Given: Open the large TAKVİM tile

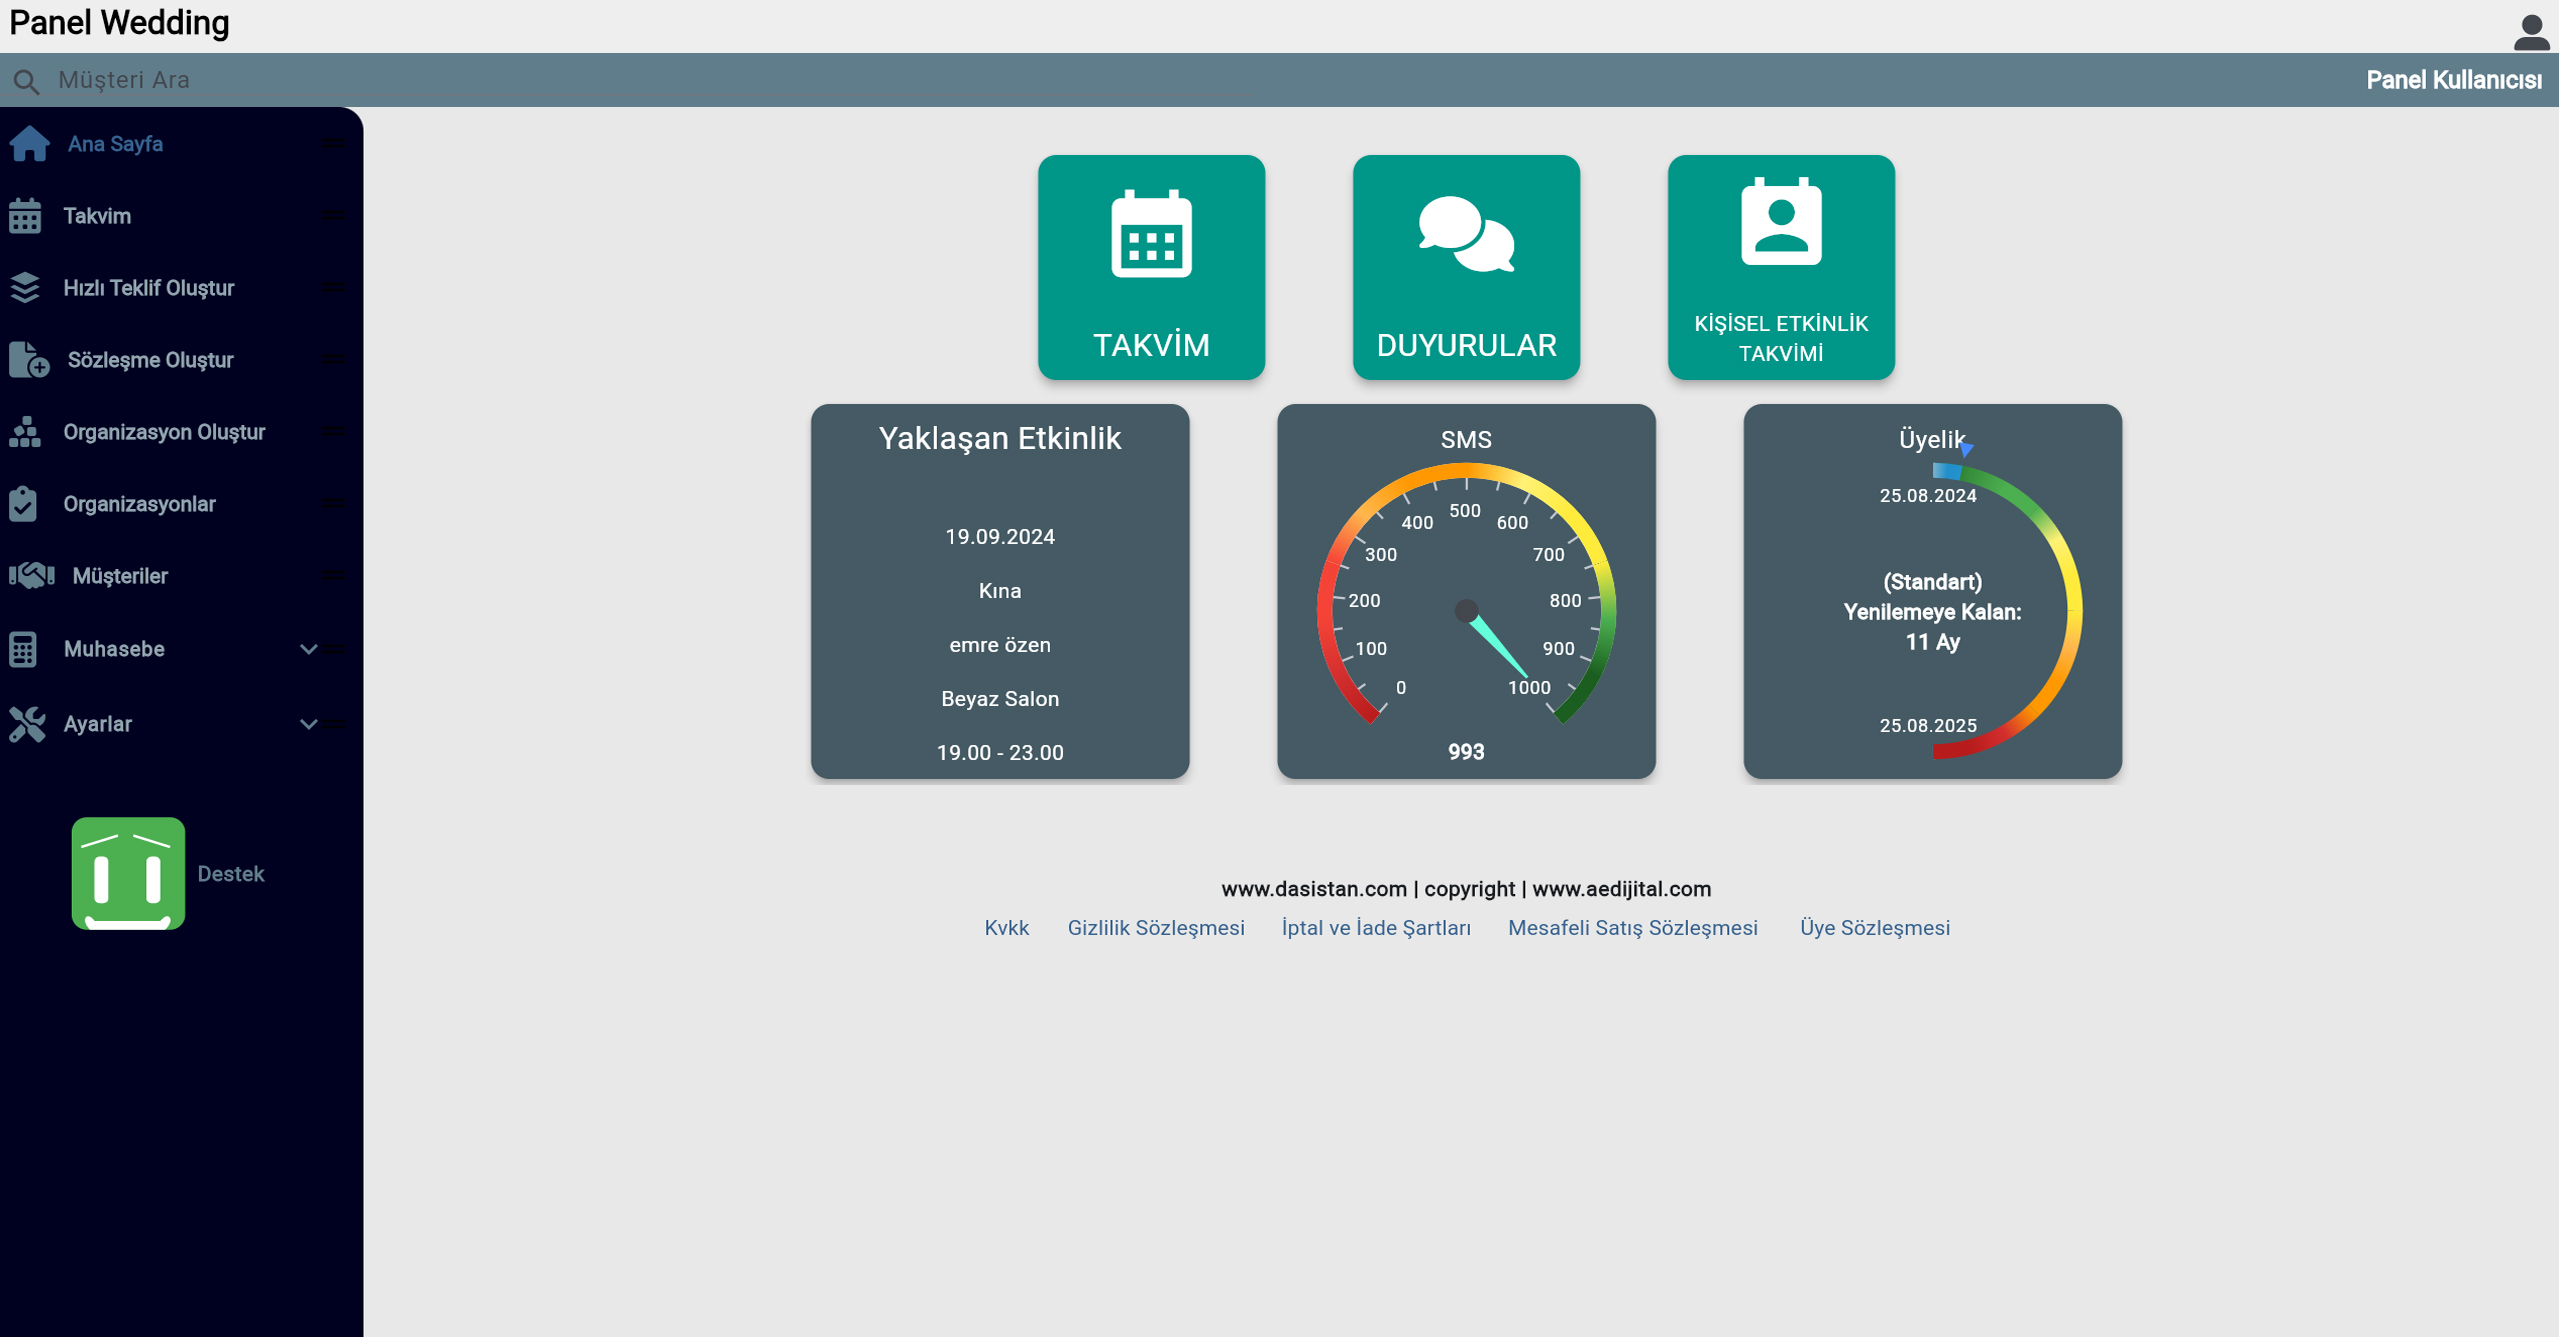Looking at the screenshot, I should (1151, 267).
